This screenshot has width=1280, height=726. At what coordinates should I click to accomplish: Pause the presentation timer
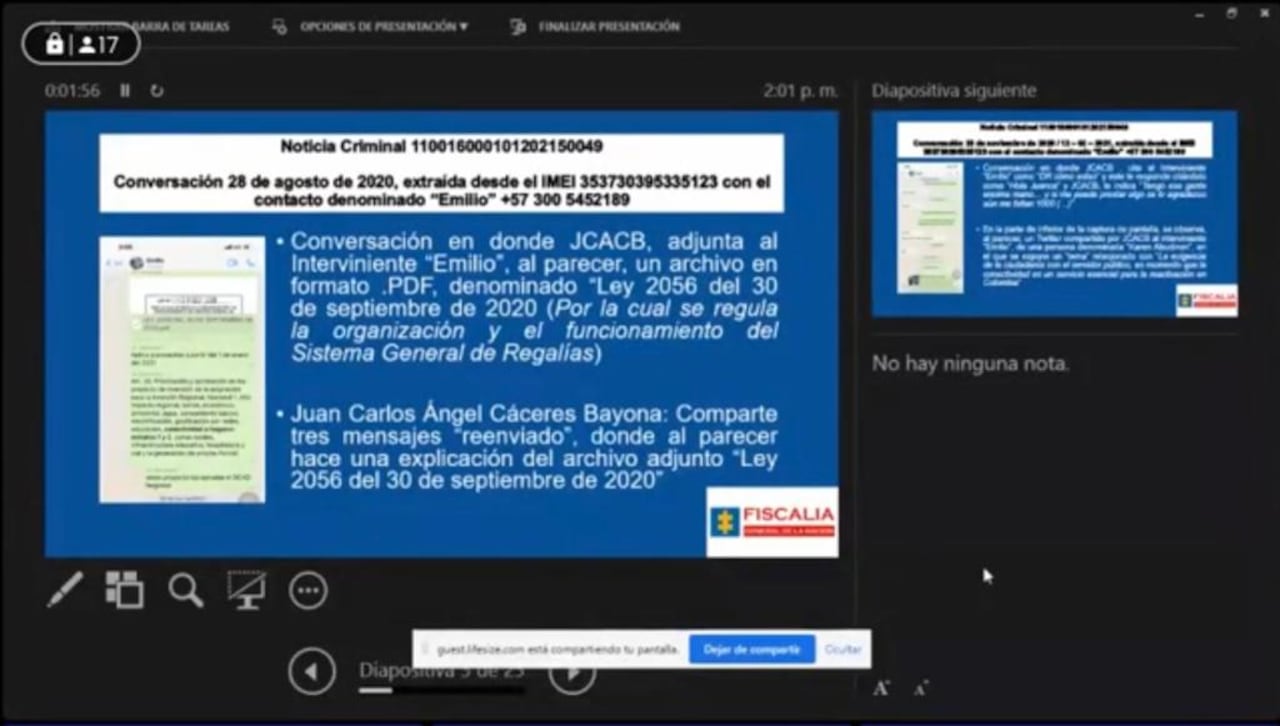coord(123,90)
